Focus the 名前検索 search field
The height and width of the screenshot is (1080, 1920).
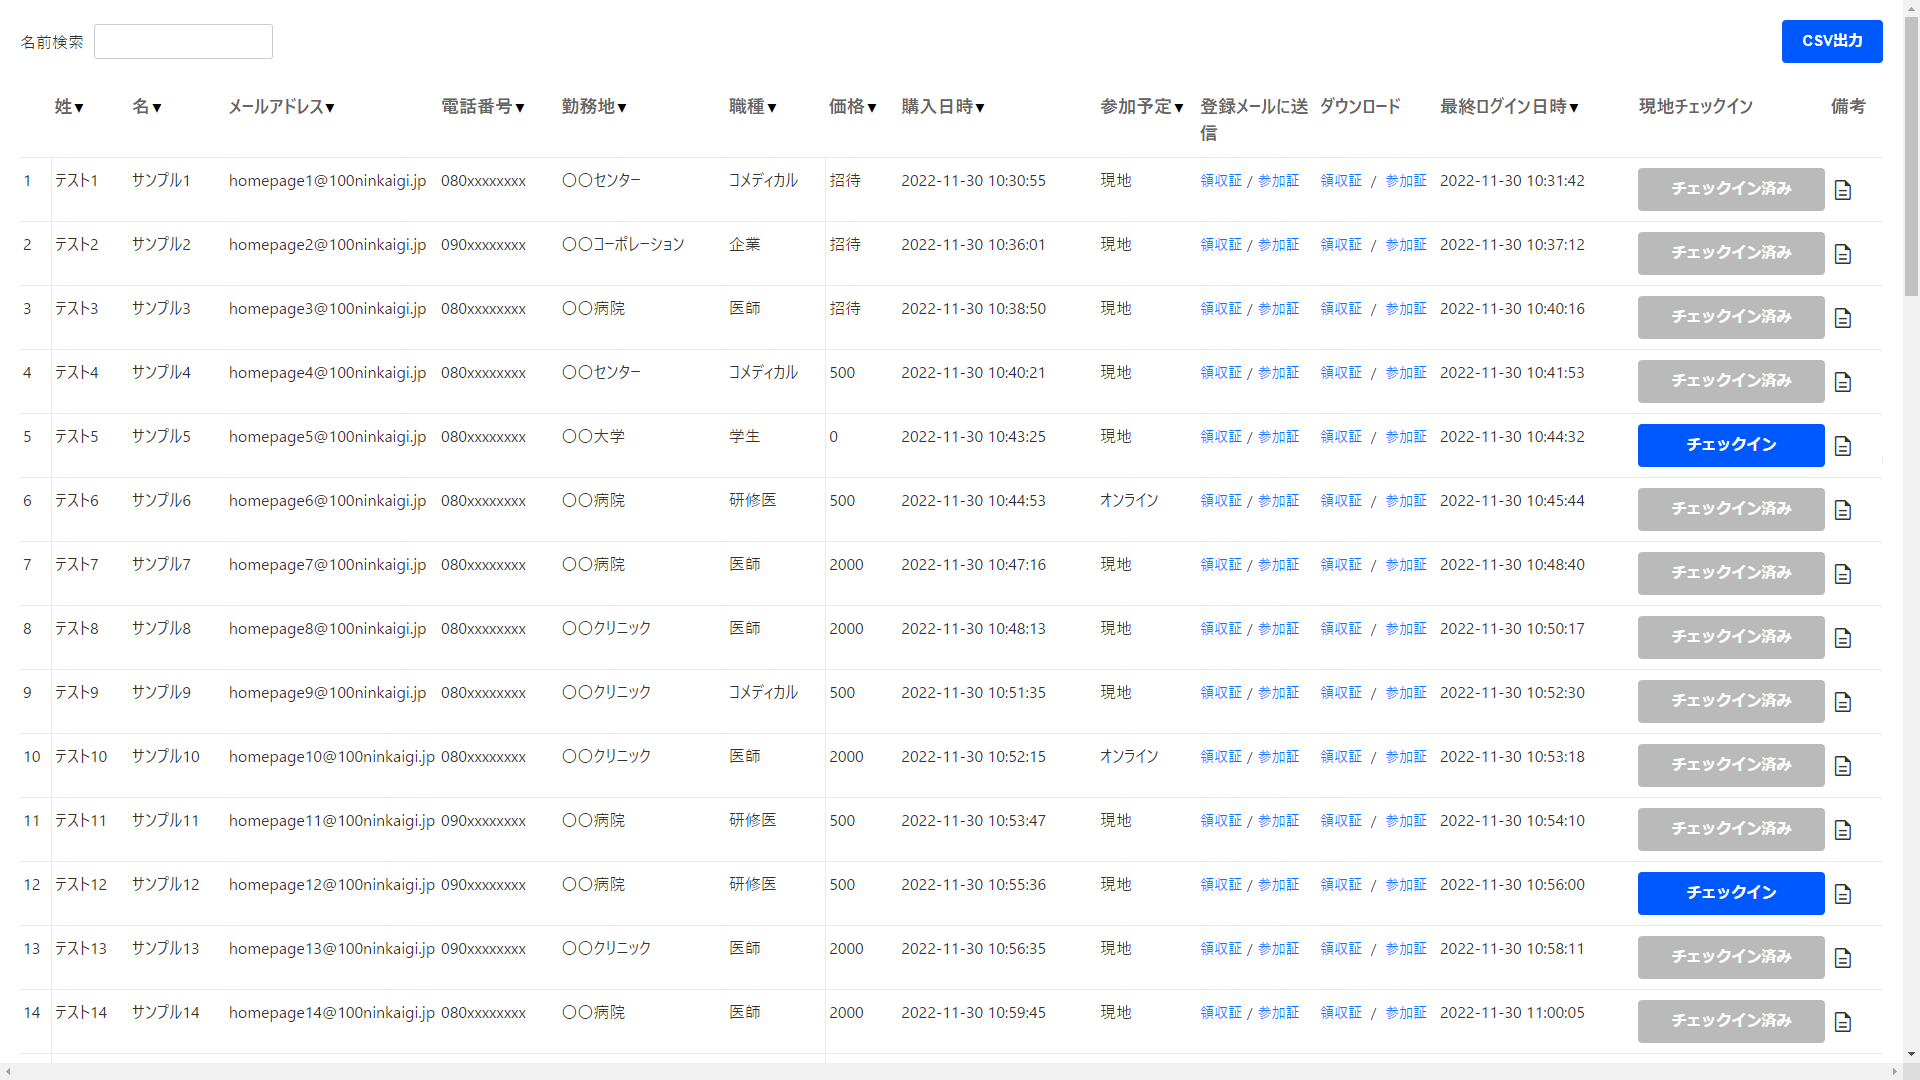point(183,42)
